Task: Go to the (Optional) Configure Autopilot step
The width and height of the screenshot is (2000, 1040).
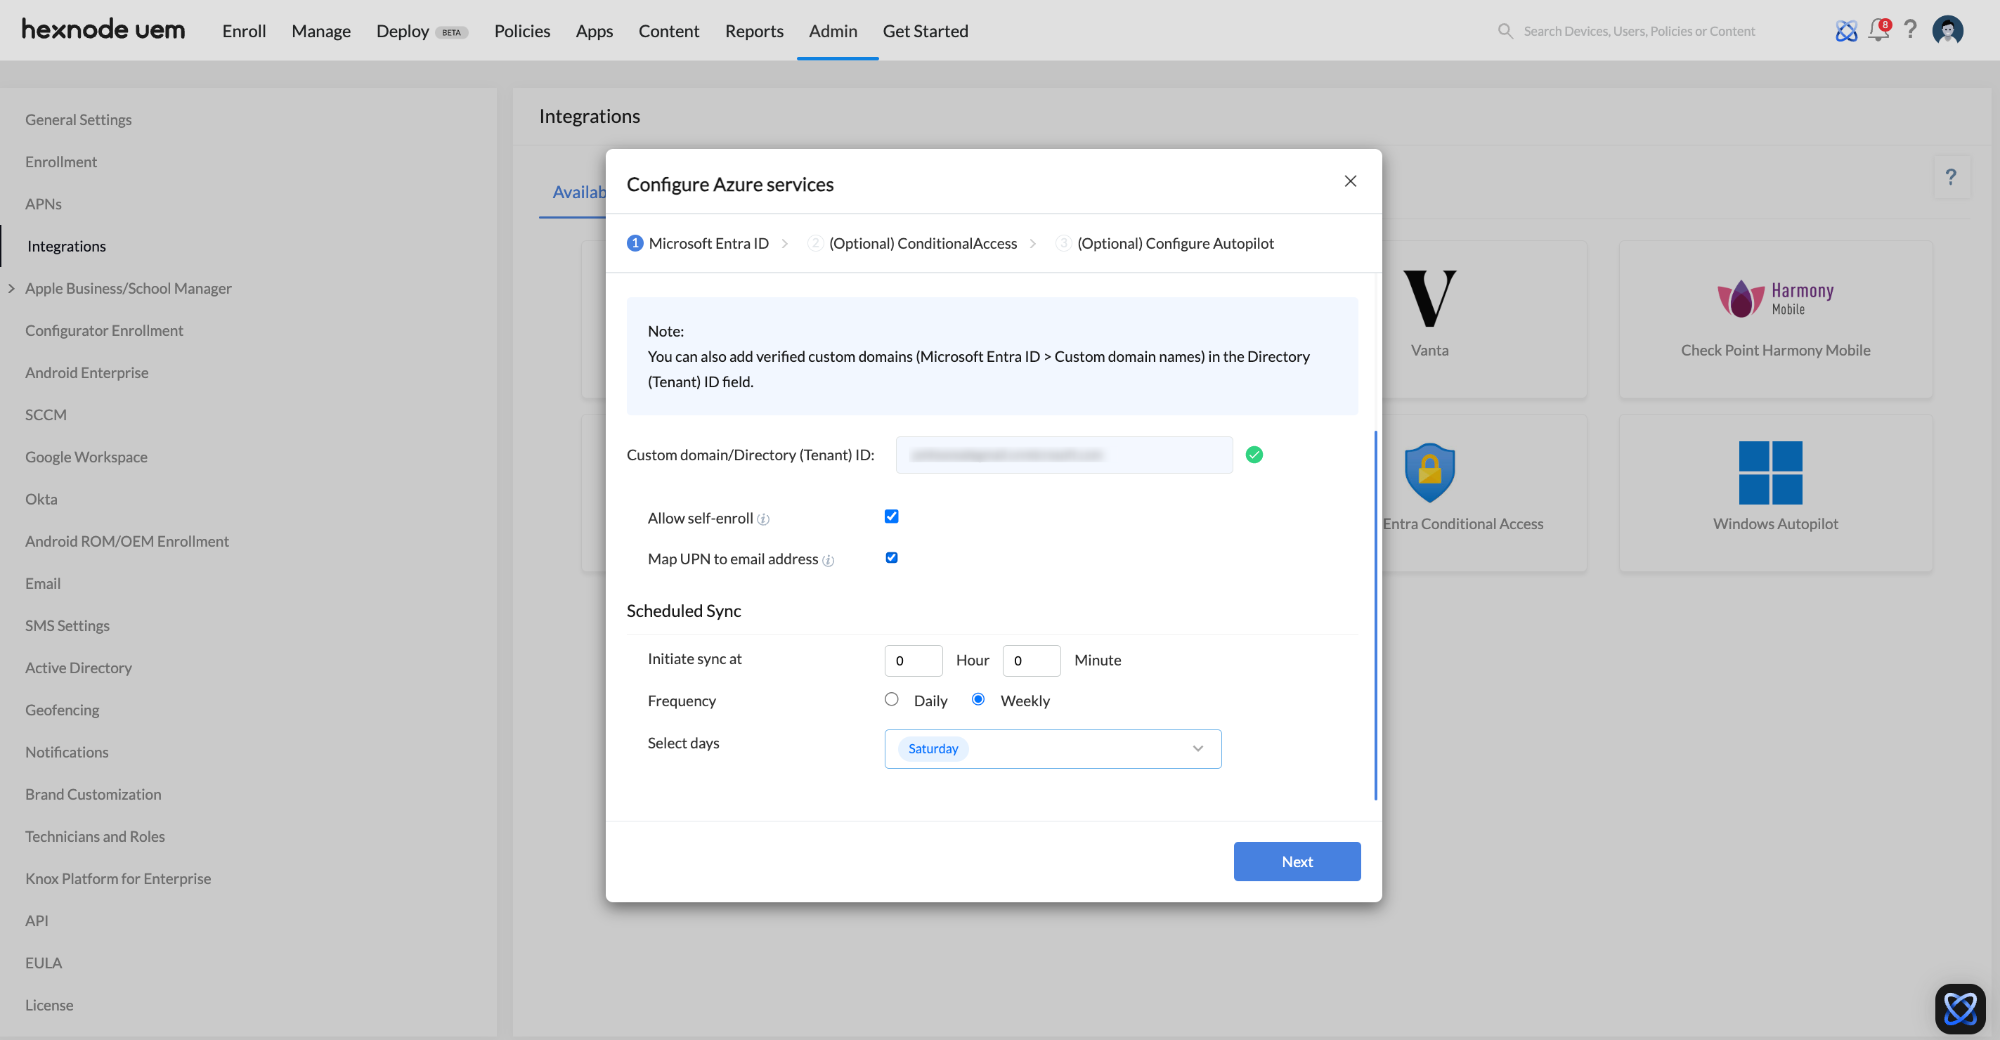Action: tap(1165, 244)
